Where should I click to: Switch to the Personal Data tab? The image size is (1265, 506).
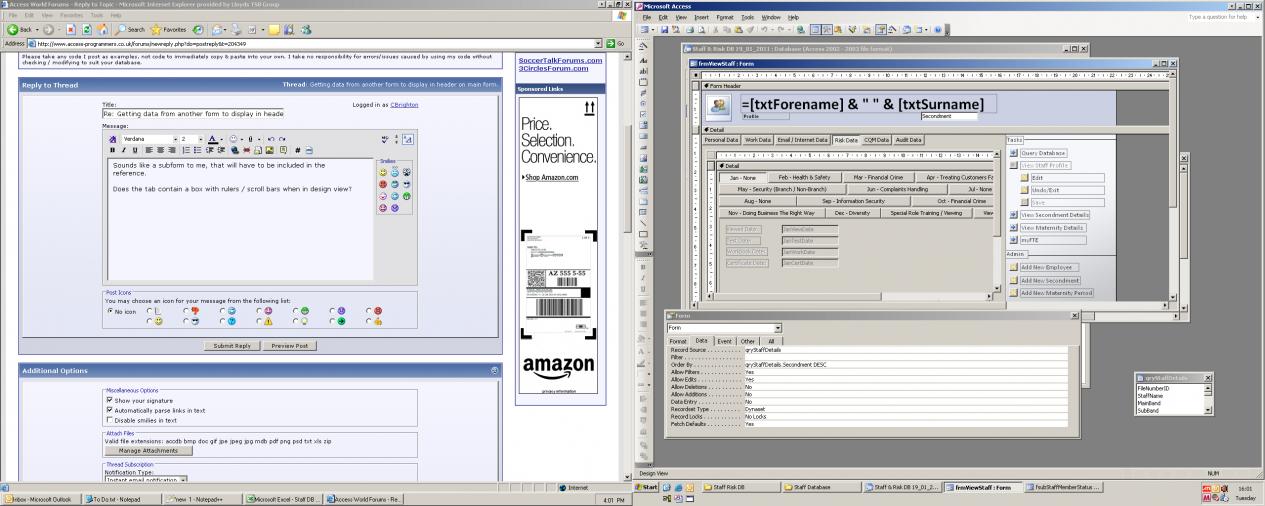pyautogui.click(x=721, y=140)
